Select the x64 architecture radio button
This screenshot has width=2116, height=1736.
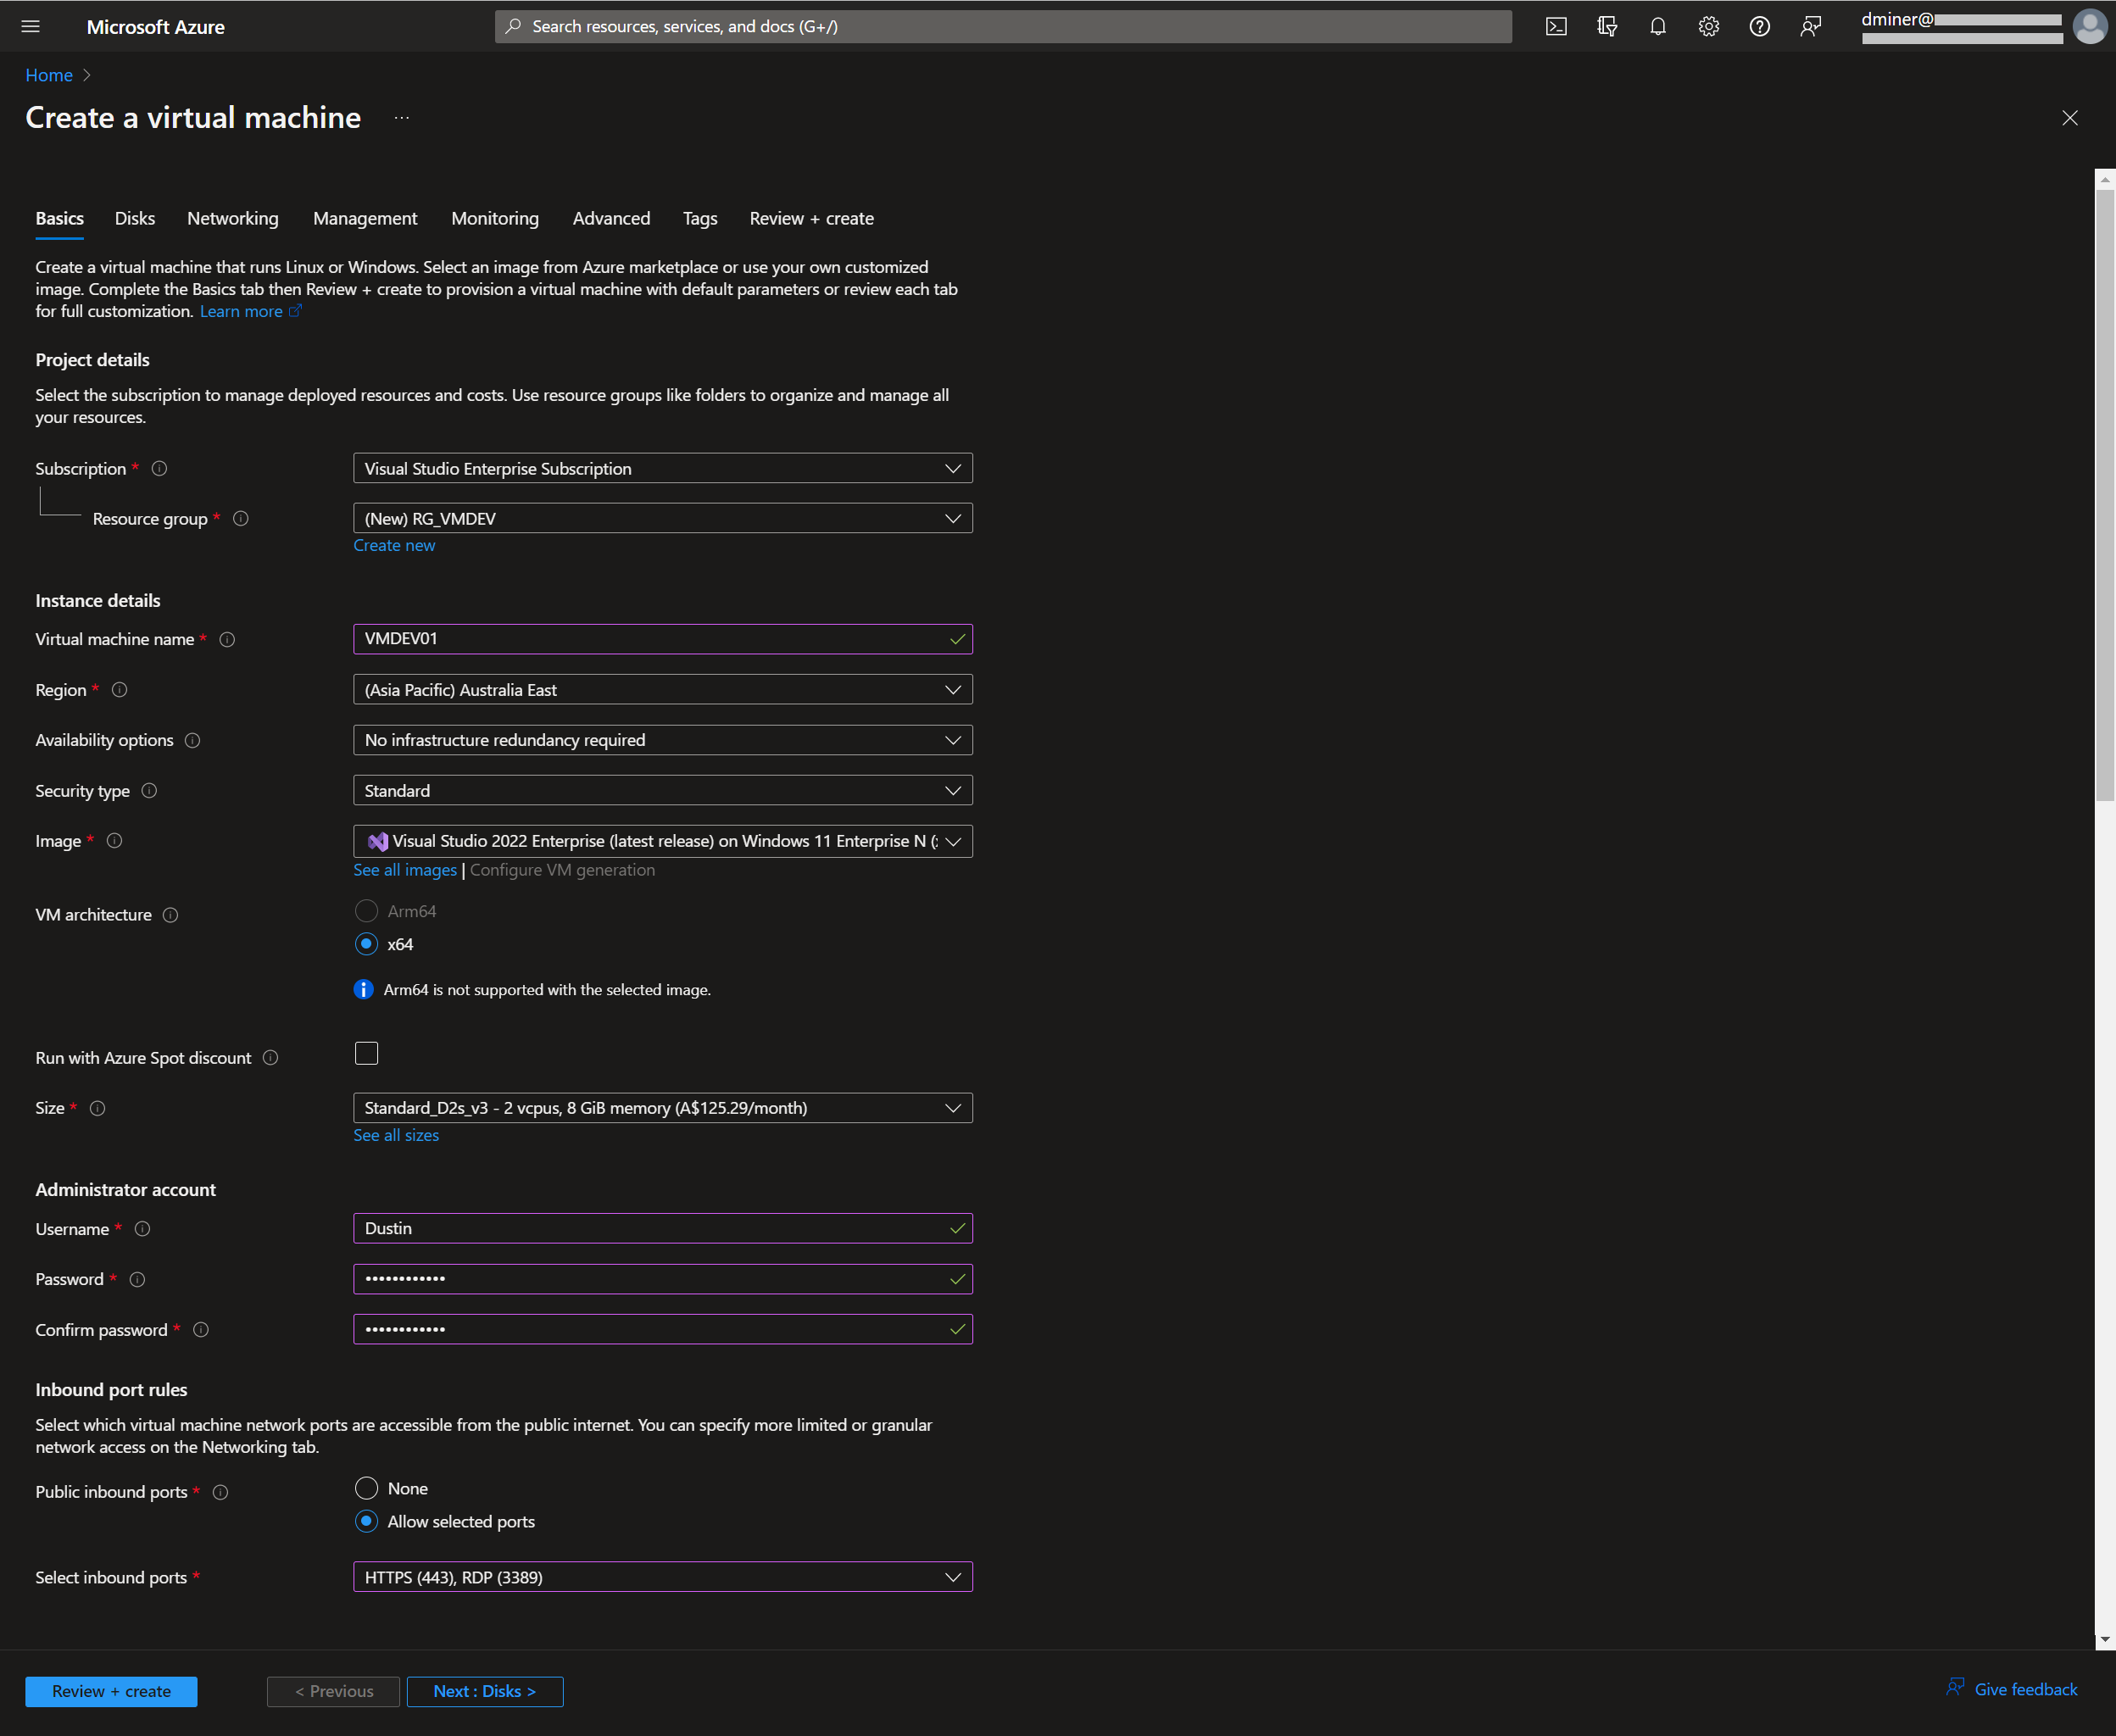coord(367,944)
